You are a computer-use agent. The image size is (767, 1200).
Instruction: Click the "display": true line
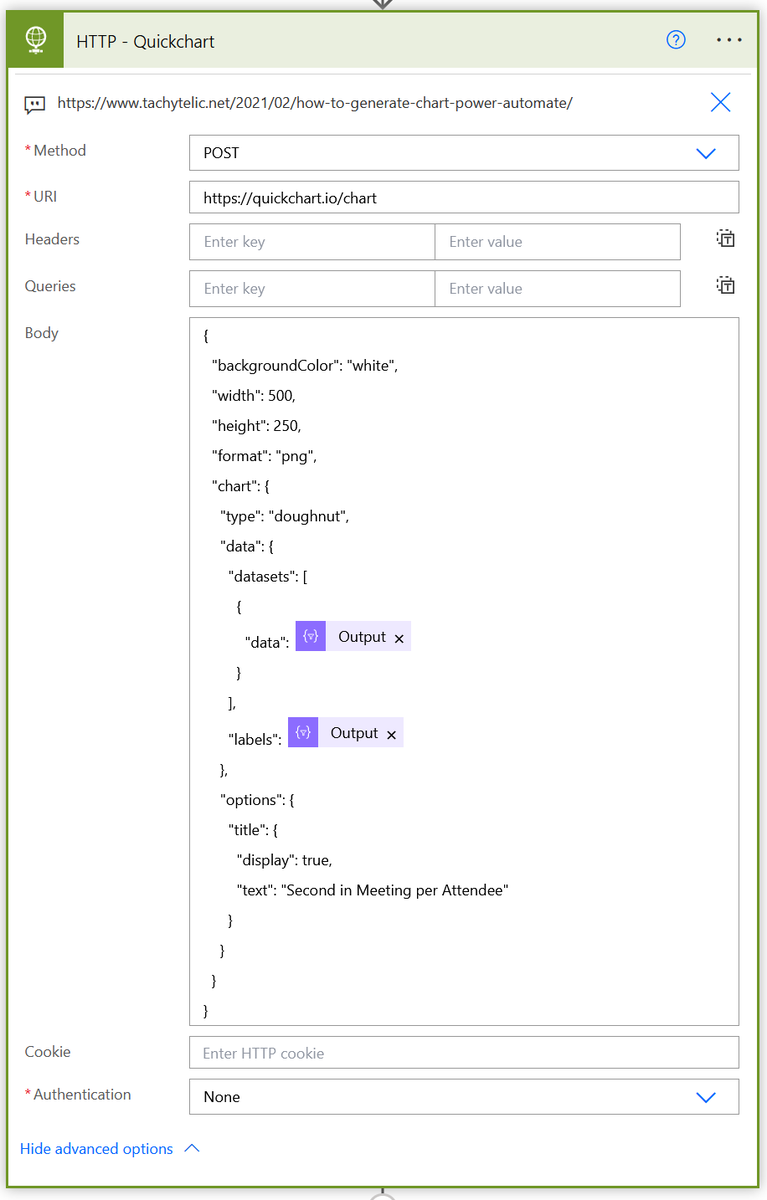(284, 860)
